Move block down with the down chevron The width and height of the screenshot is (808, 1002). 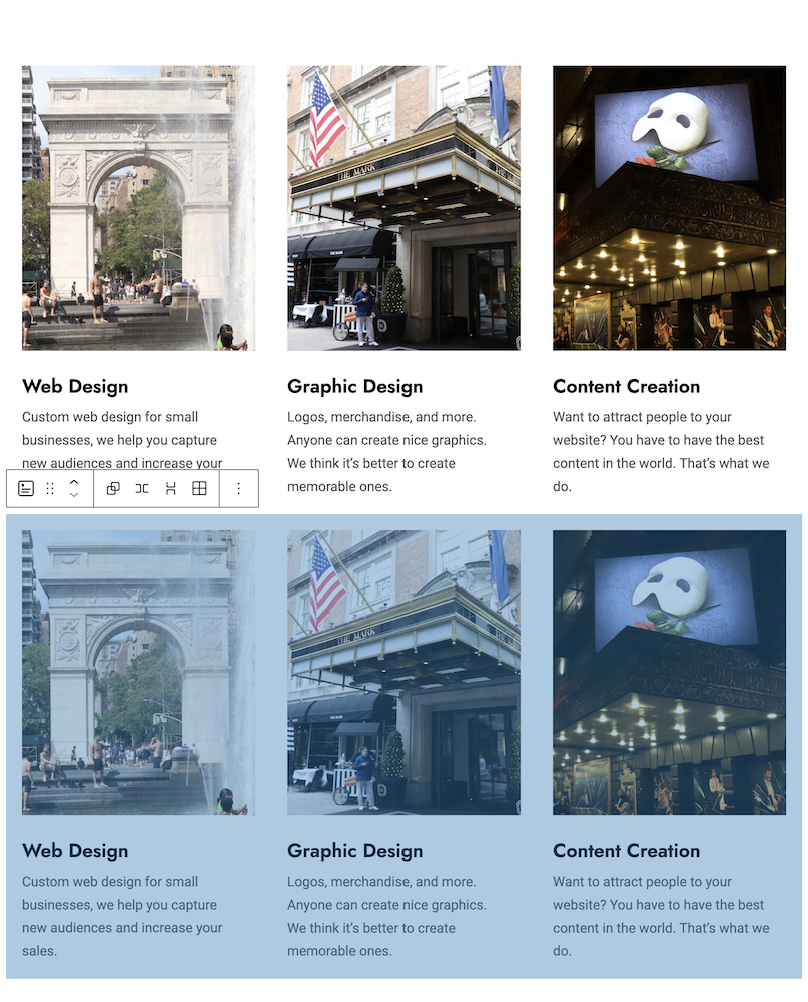74,495
